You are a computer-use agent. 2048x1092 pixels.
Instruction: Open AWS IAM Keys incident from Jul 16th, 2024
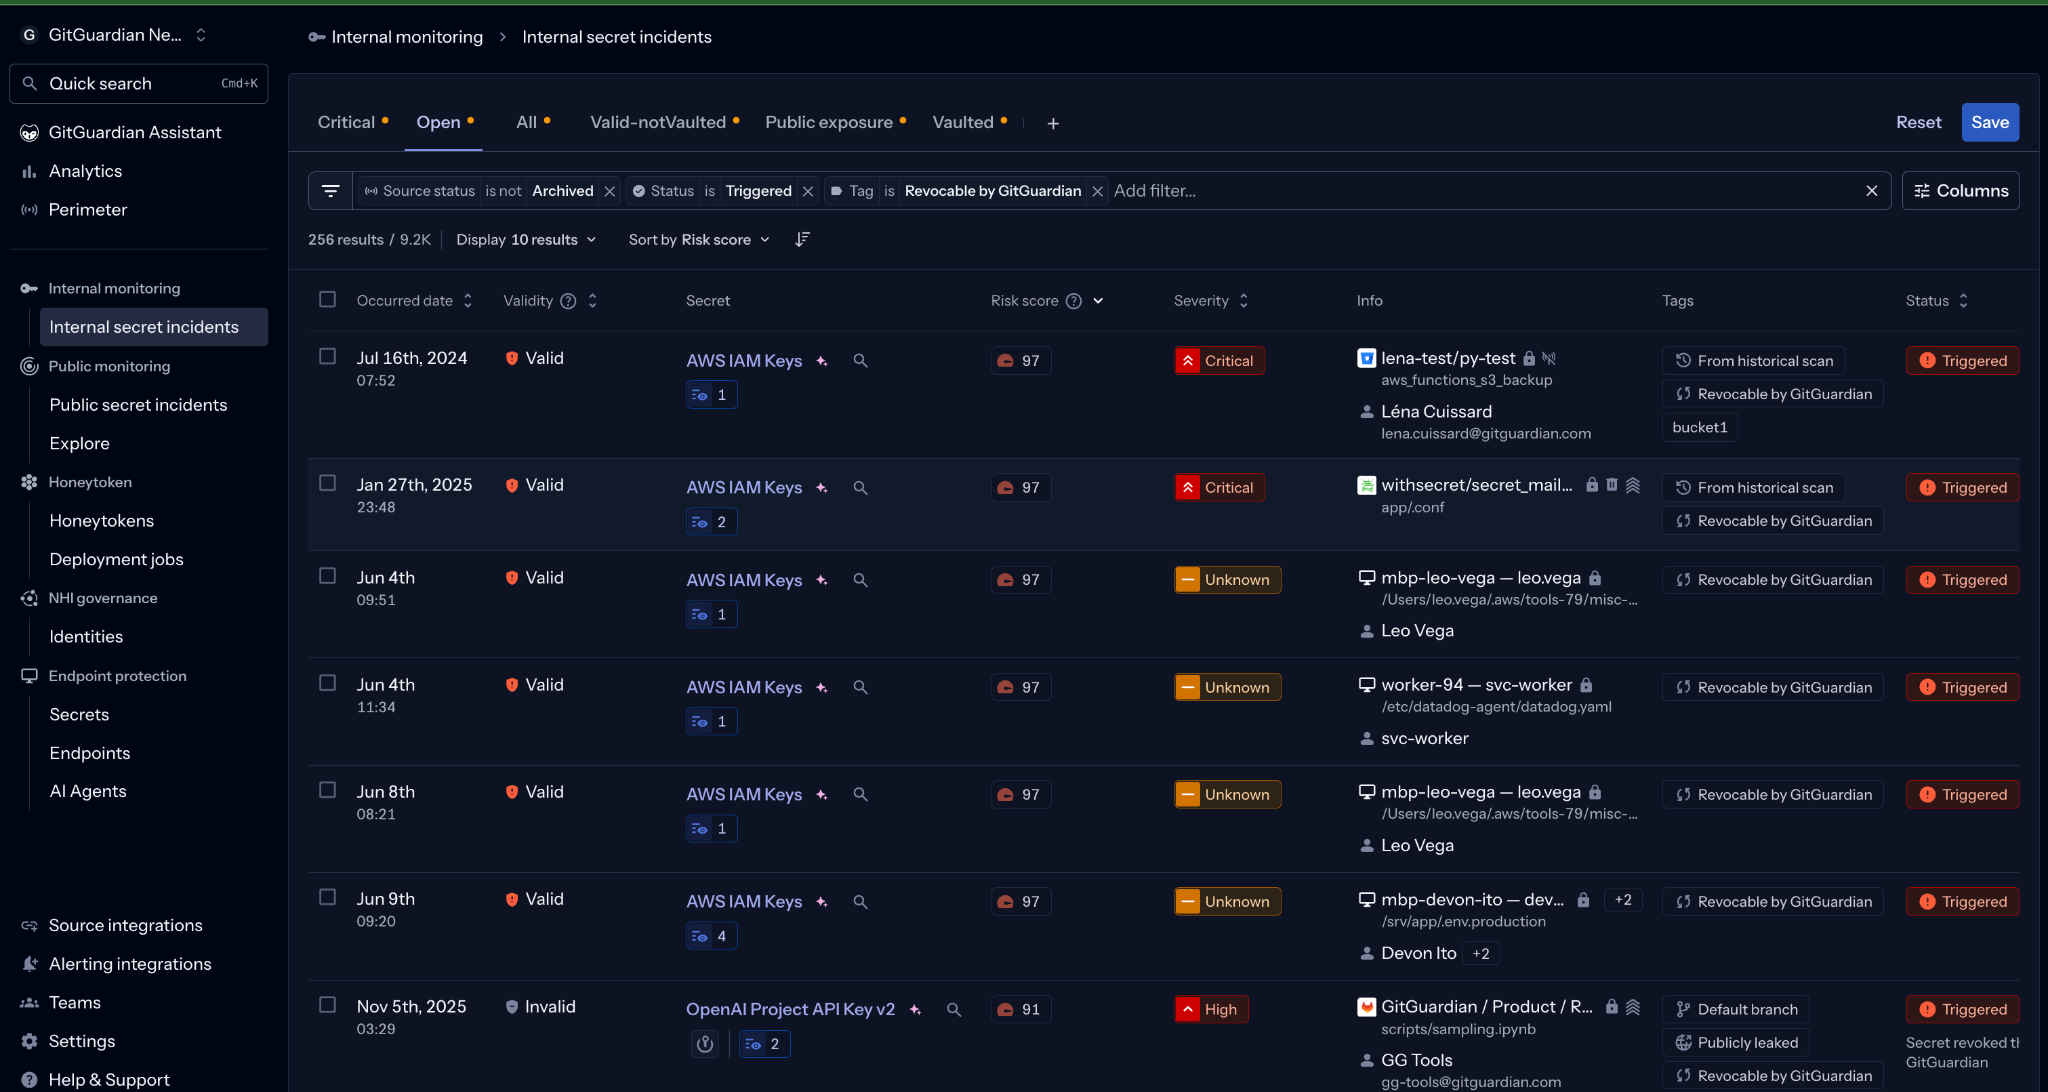[x=744, y=361]
